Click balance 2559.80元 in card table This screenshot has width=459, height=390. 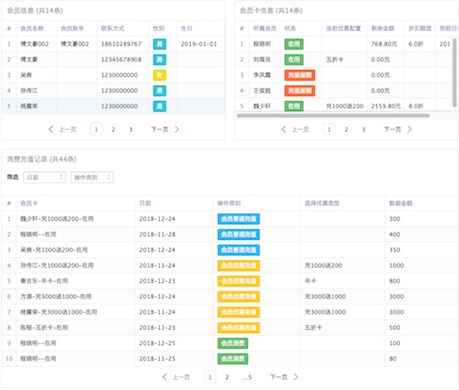pyautogui.click(x=386, y=106)
